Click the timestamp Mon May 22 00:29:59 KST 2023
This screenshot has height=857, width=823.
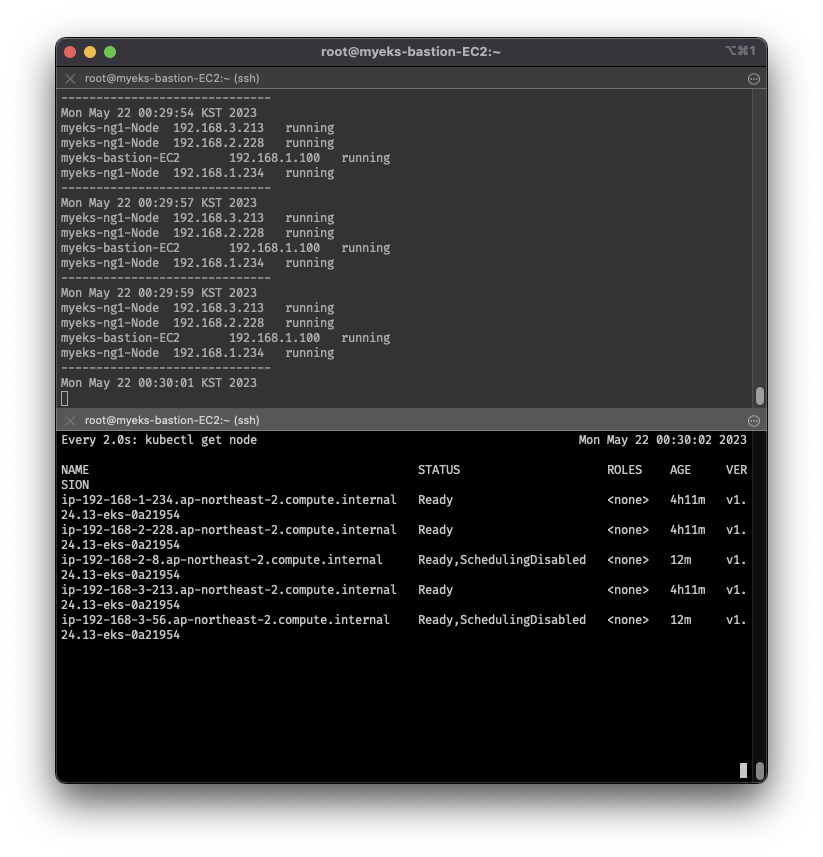pyautogui.click(x=158, y=293)
